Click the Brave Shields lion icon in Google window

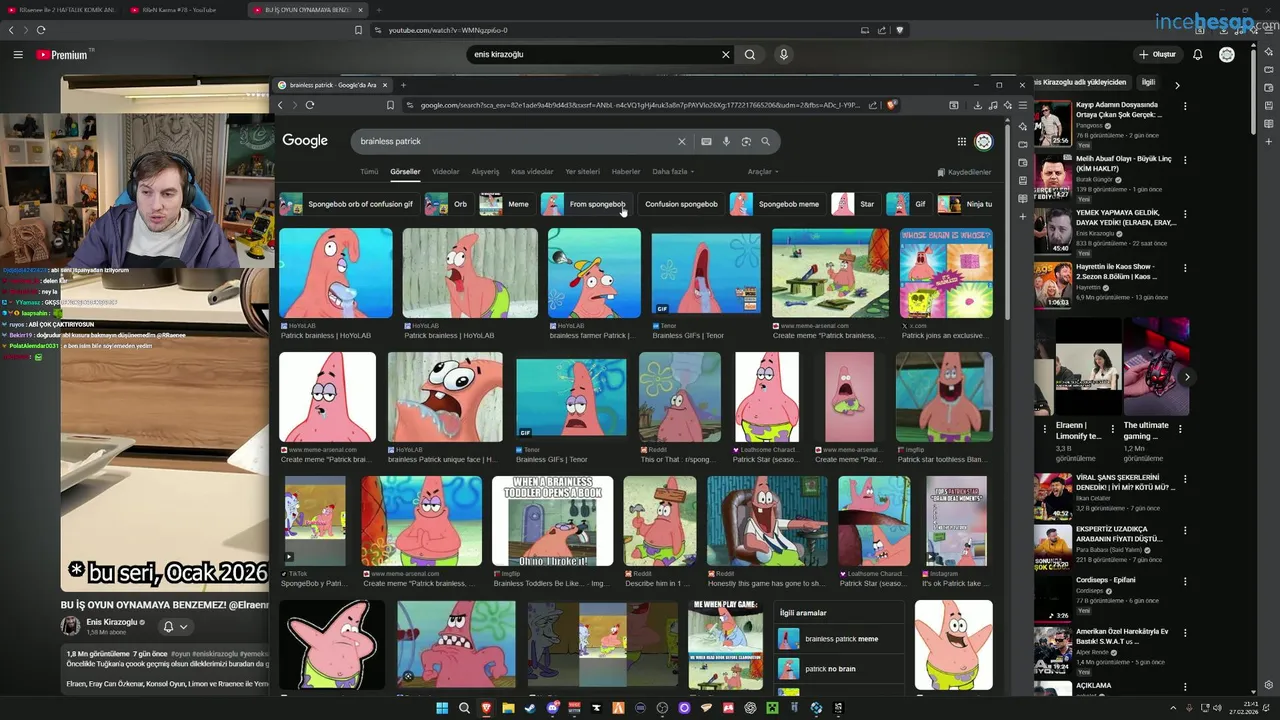891,105
